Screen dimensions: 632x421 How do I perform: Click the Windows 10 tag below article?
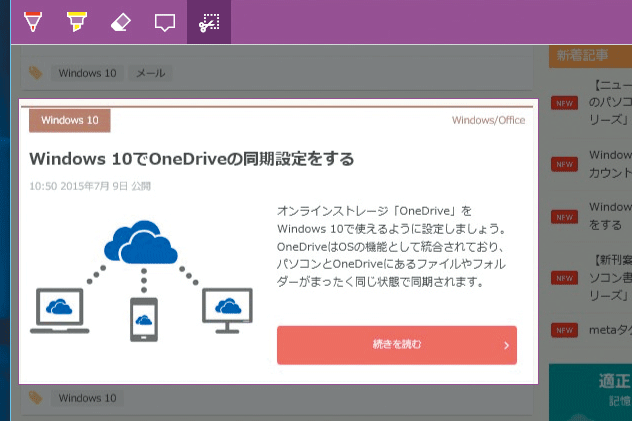click(x=87, y=398)
